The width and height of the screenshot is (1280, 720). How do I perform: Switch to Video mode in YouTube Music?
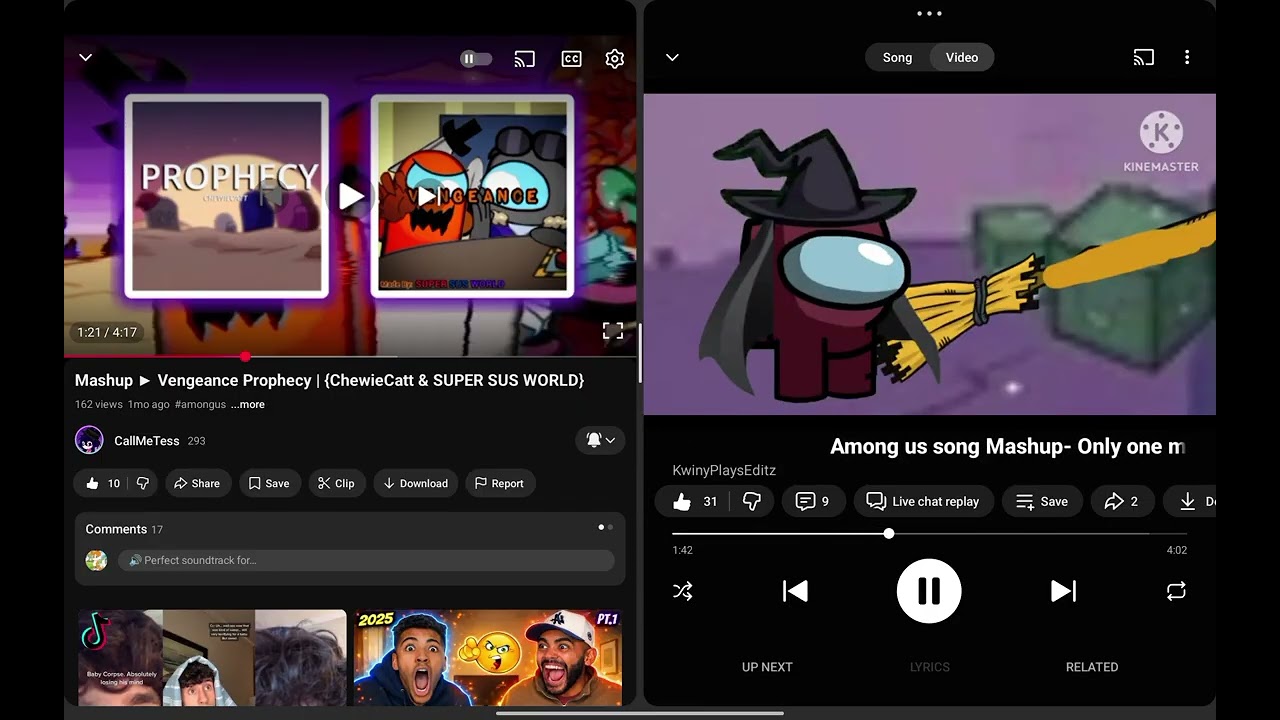[x=962, y=58]
